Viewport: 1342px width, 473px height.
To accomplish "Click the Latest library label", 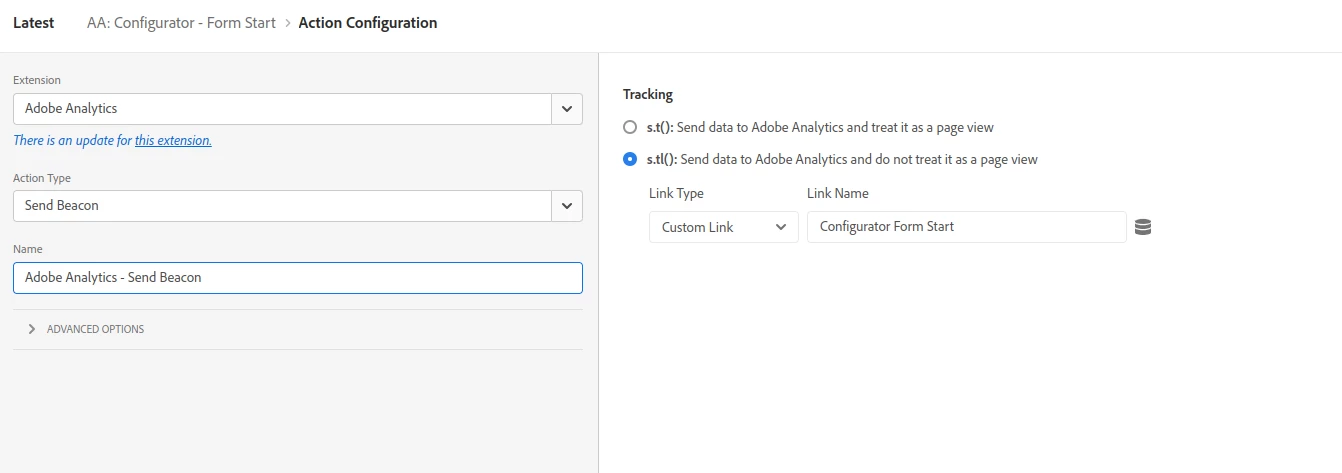I will pos(34,23).
